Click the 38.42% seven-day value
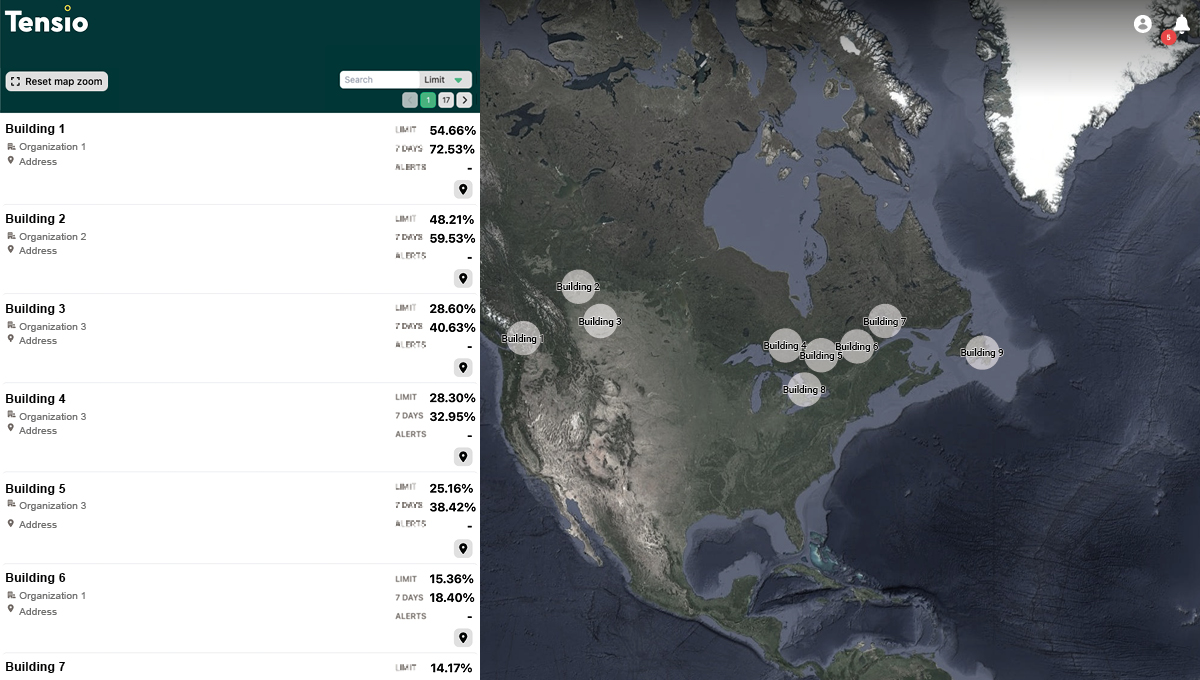 (452, 507)
